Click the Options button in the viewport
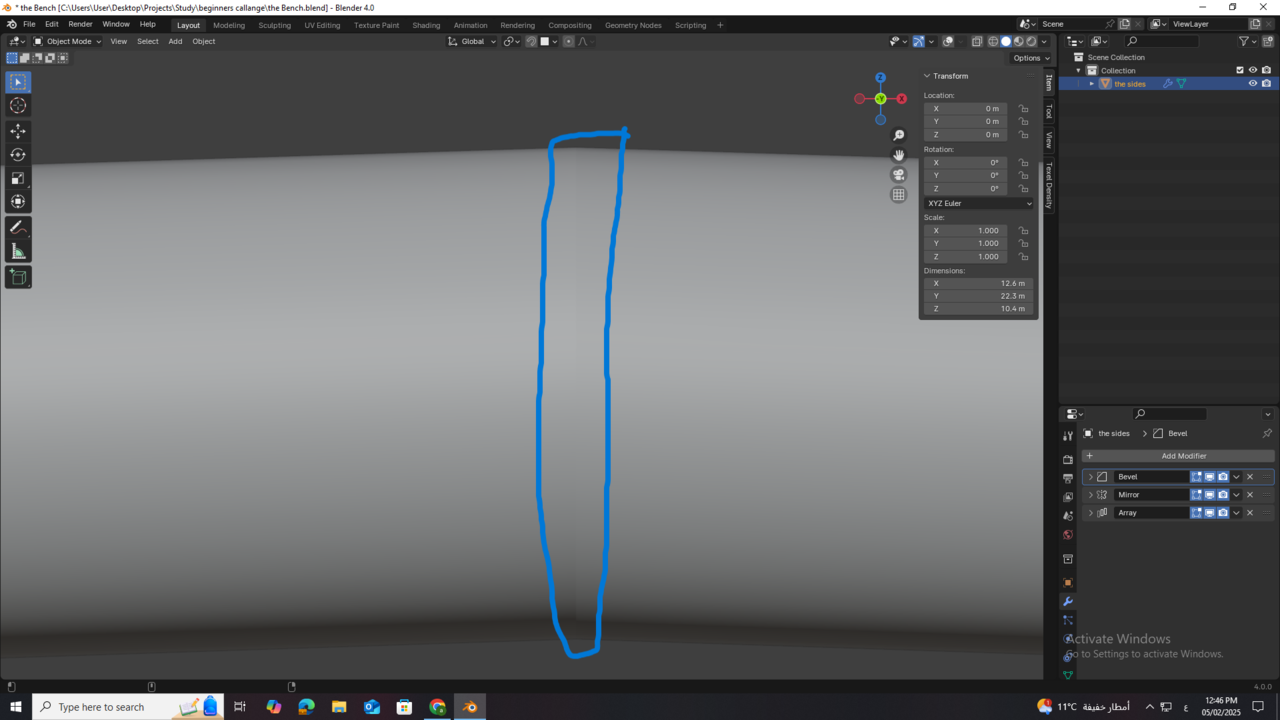The width and height of the screenshot is (1280, 720). (1029, 57)
